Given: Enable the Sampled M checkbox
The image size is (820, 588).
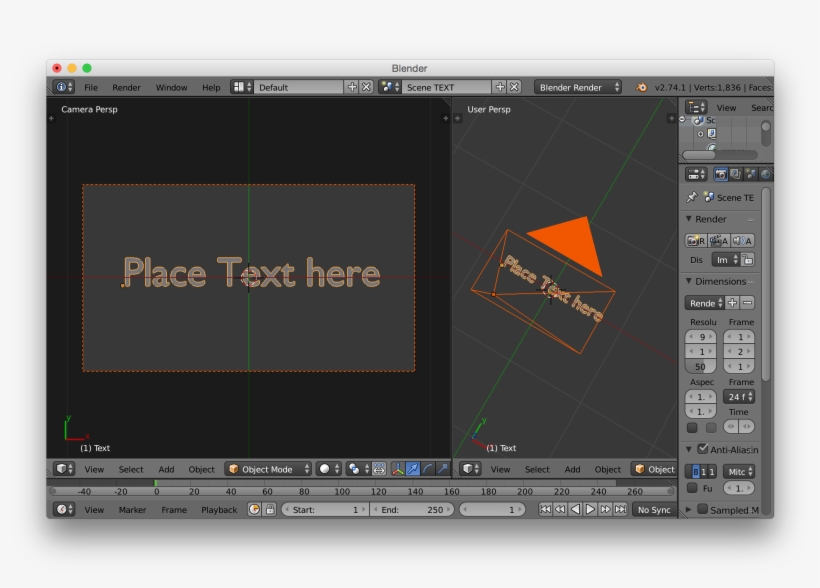Looking at the screenshot, I should point(703,509).
